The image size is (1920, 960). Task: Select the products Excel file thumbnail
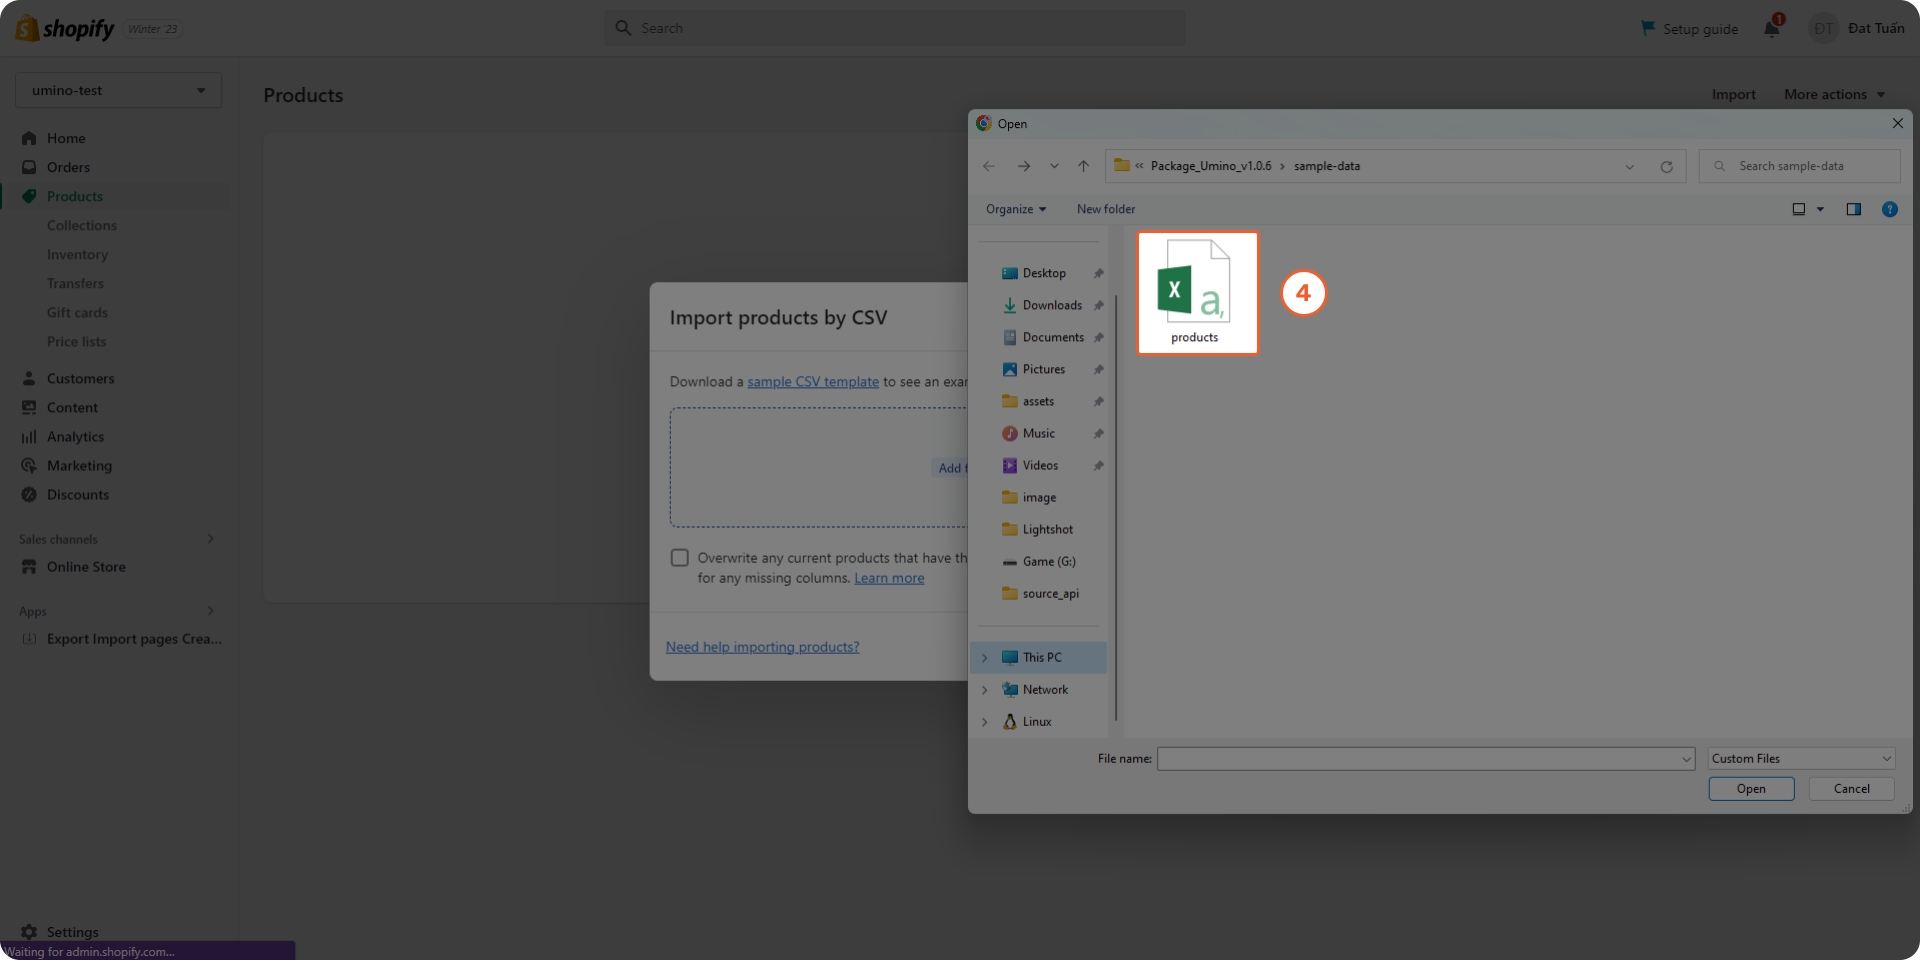tap(1196, 292)
